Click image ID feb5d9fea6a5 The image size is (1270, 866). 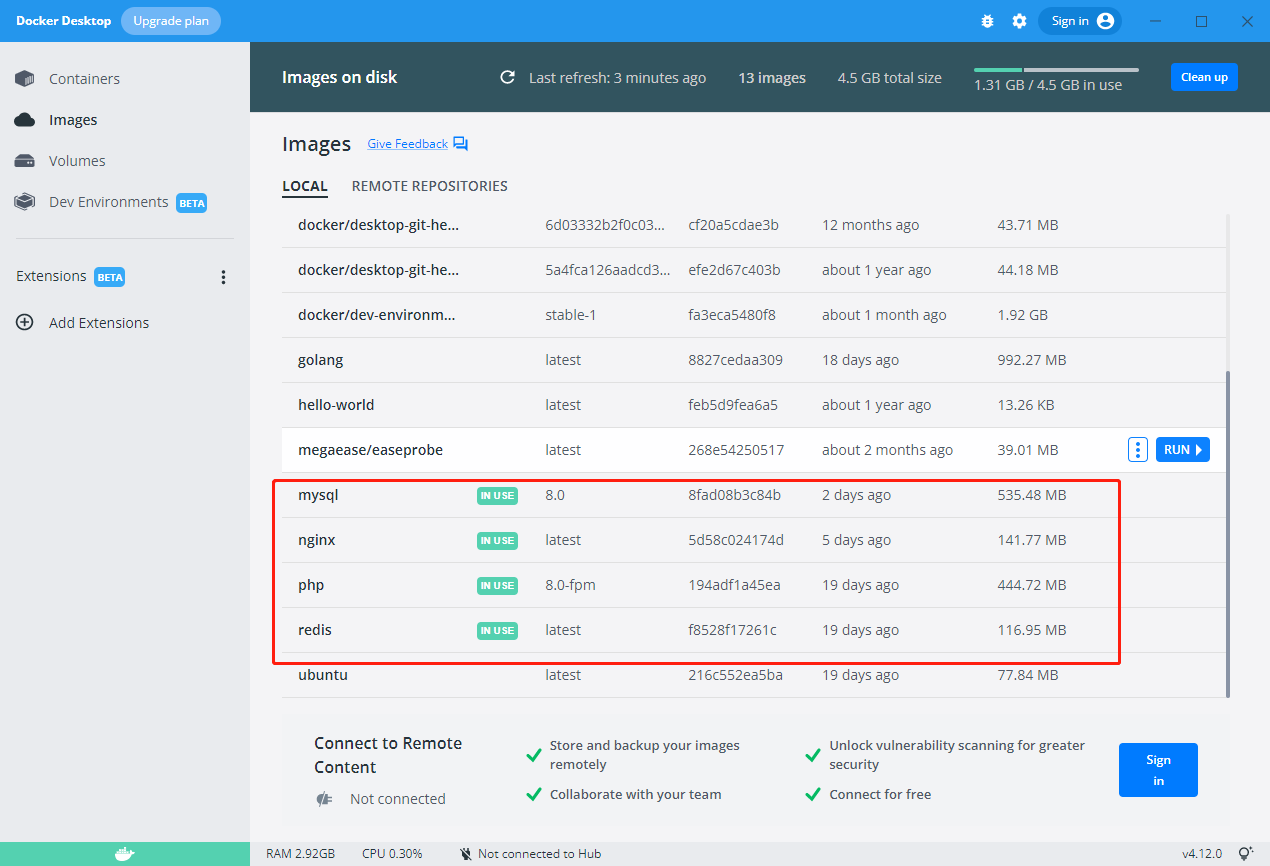coord(733,405)
